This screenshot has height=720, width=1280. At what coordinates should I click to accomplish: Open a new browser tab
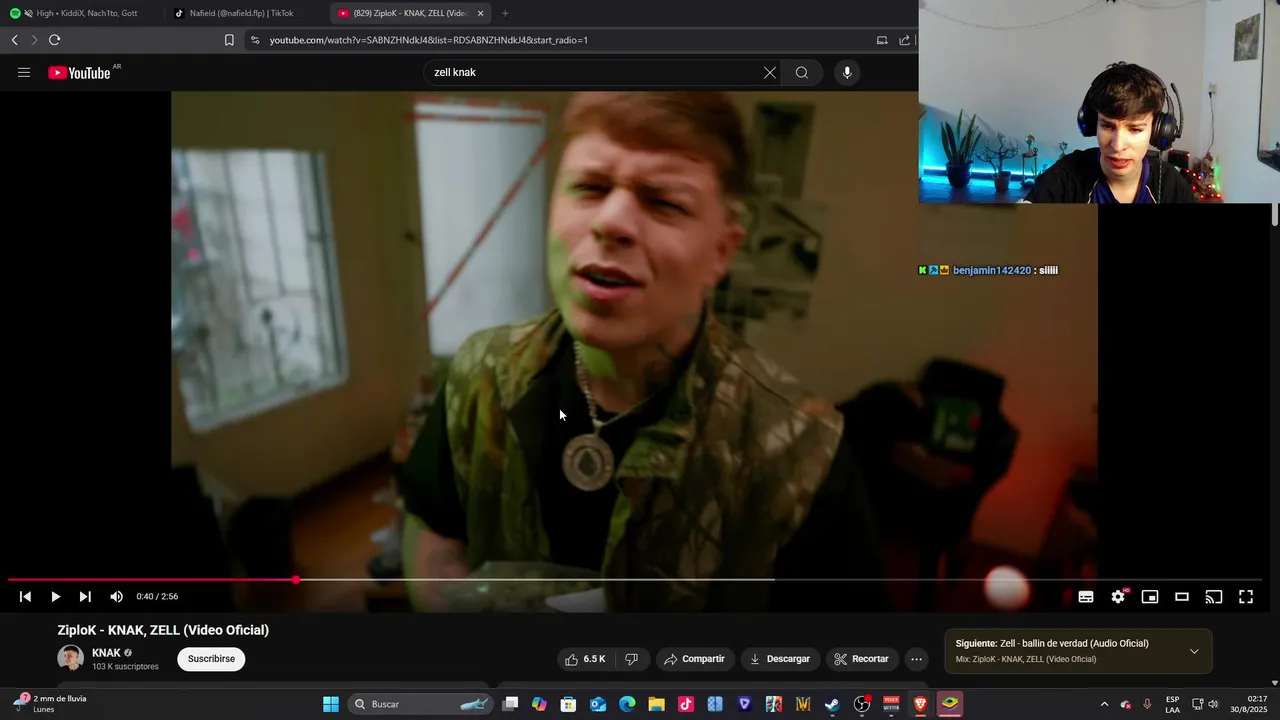pyautogui.click(x=505, y=13)
